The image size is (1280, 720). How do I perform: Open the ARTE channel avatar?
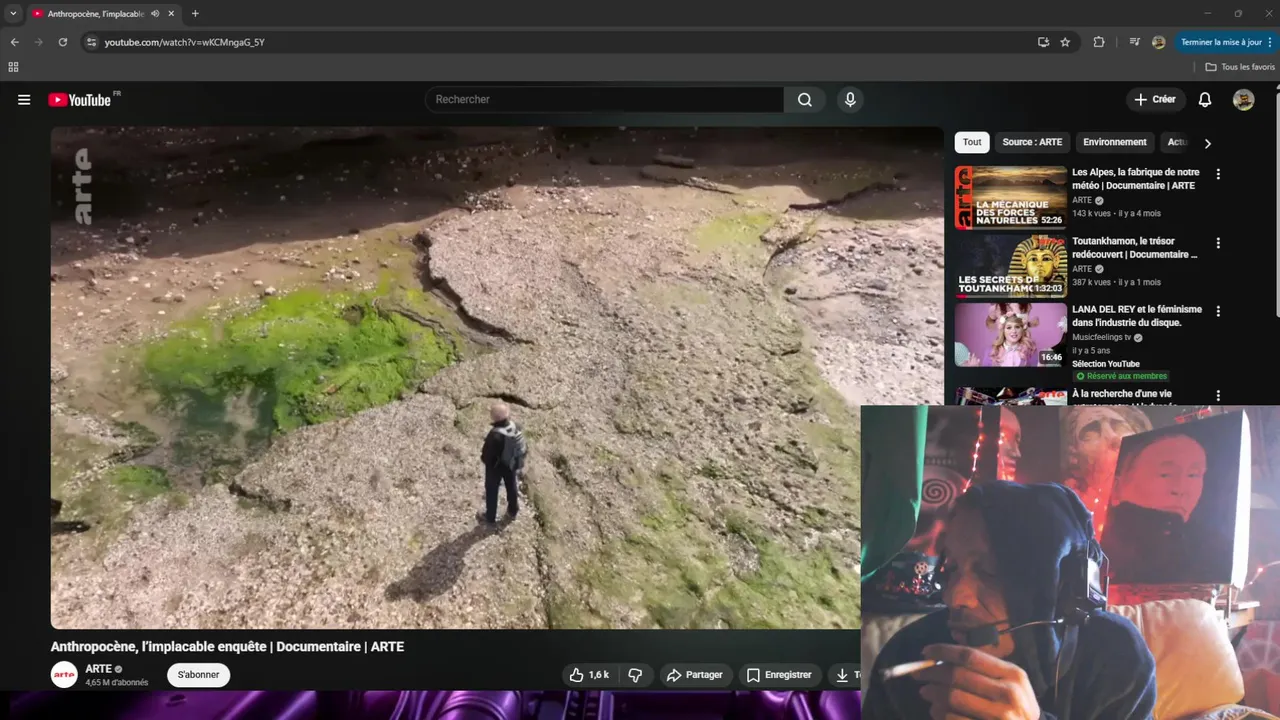click(x=64, y=675)
